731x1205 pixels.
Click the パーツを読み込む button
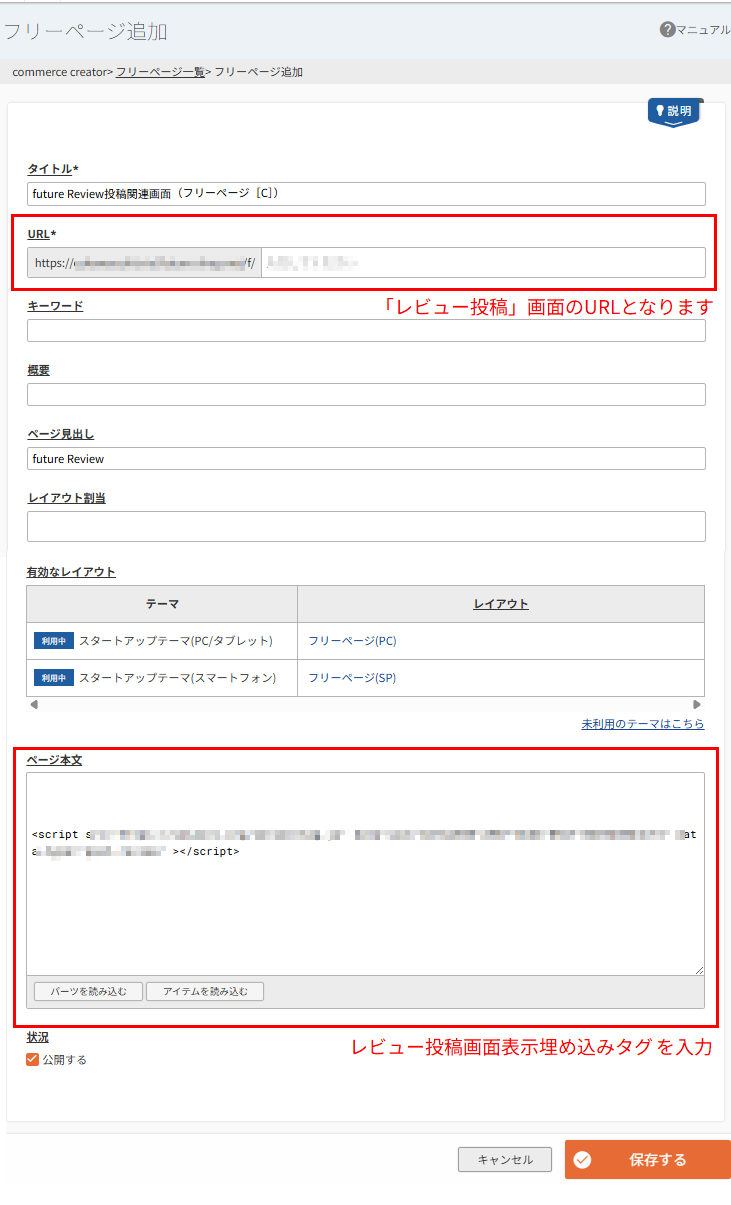pos(89,992)
